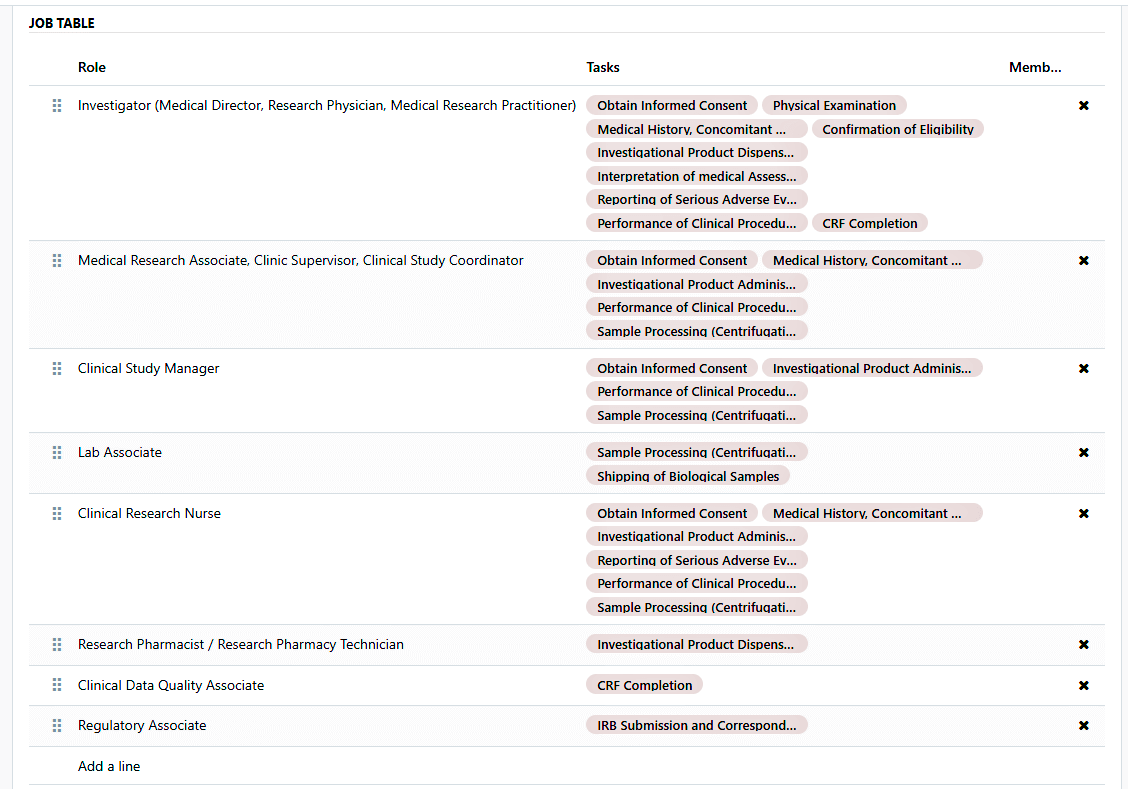
Task: Select the Obtain Informed Consent tag
Action: click(x=671, y=105)
